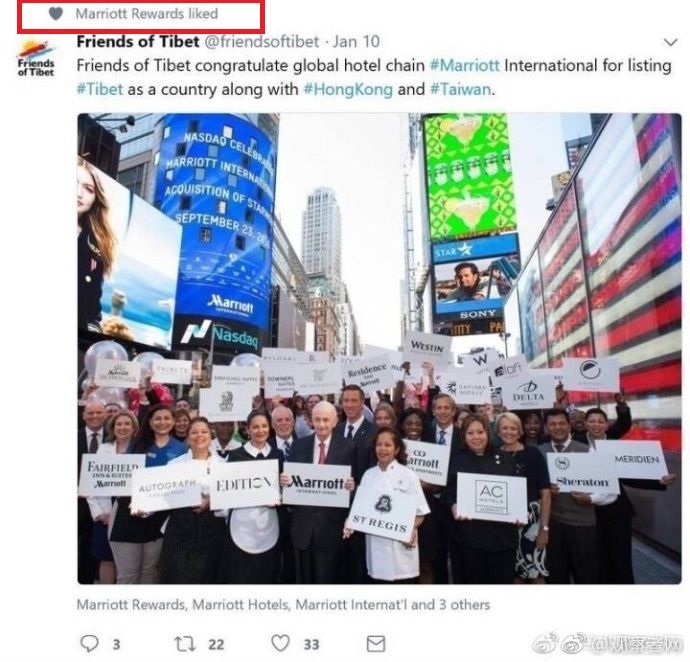
Task: Share via the envelope message icon
Action: pos(376,644)
